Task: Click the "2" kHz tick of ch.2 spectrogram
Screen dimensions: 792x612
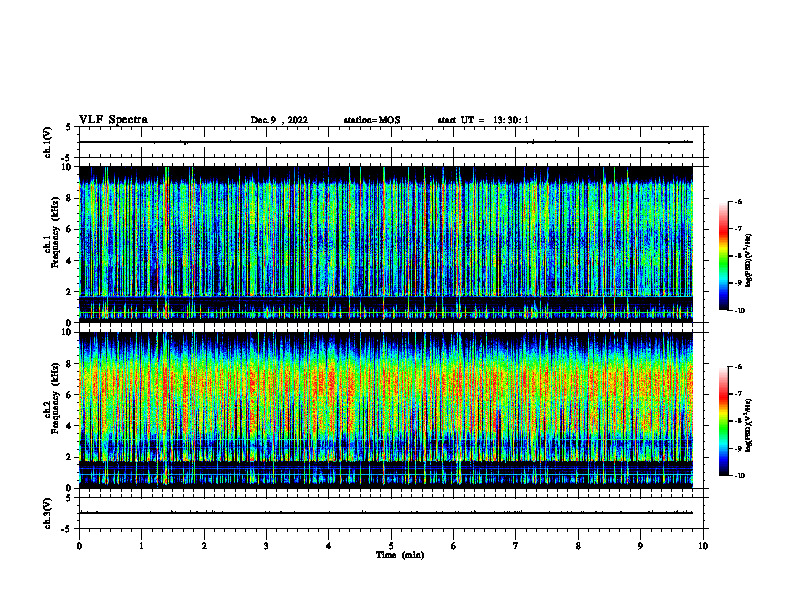Action: click(x=69, y=457)
